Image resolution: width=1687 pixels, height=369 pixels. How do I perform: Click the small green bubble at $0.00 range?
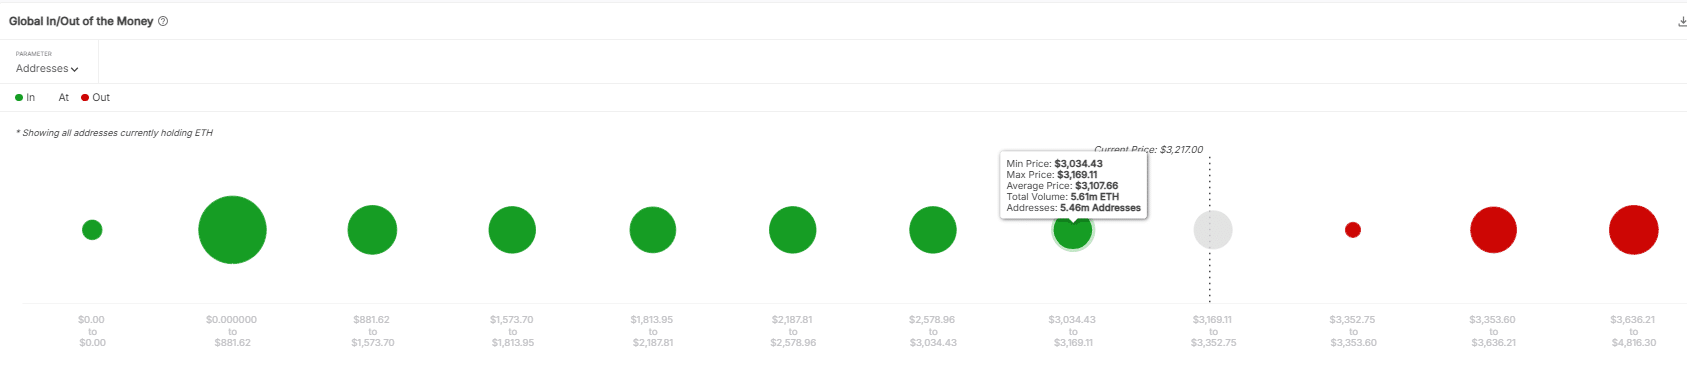click(92, 230)
